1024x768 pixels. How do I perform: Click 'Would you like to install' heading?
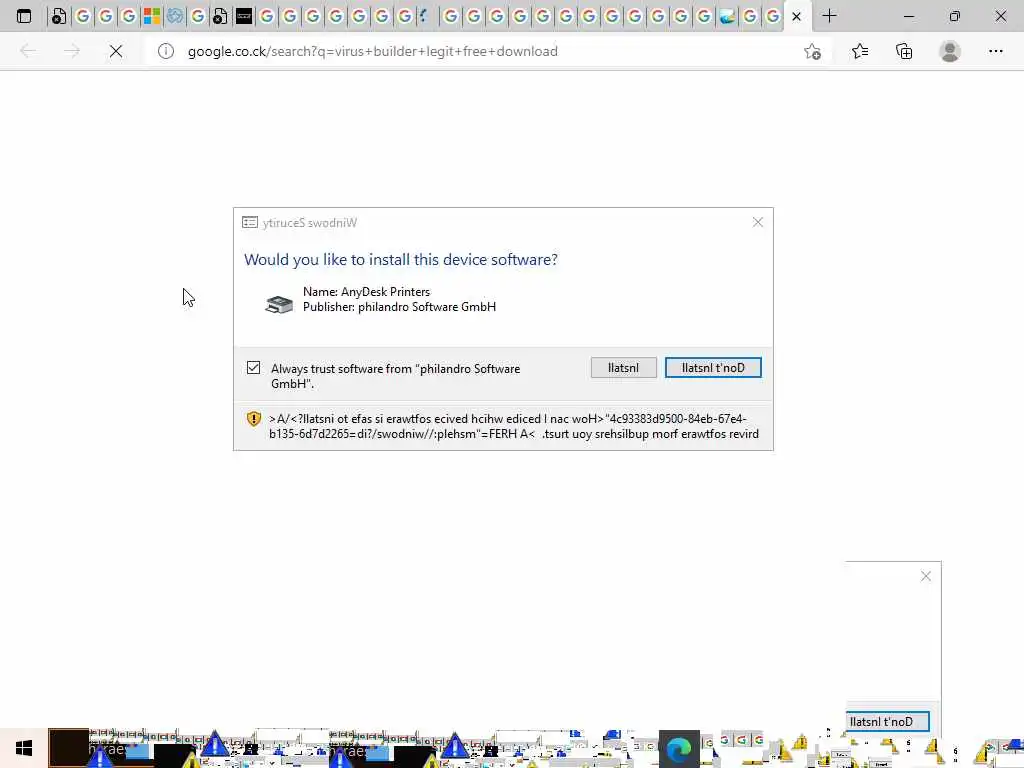(x=400, y=259)
